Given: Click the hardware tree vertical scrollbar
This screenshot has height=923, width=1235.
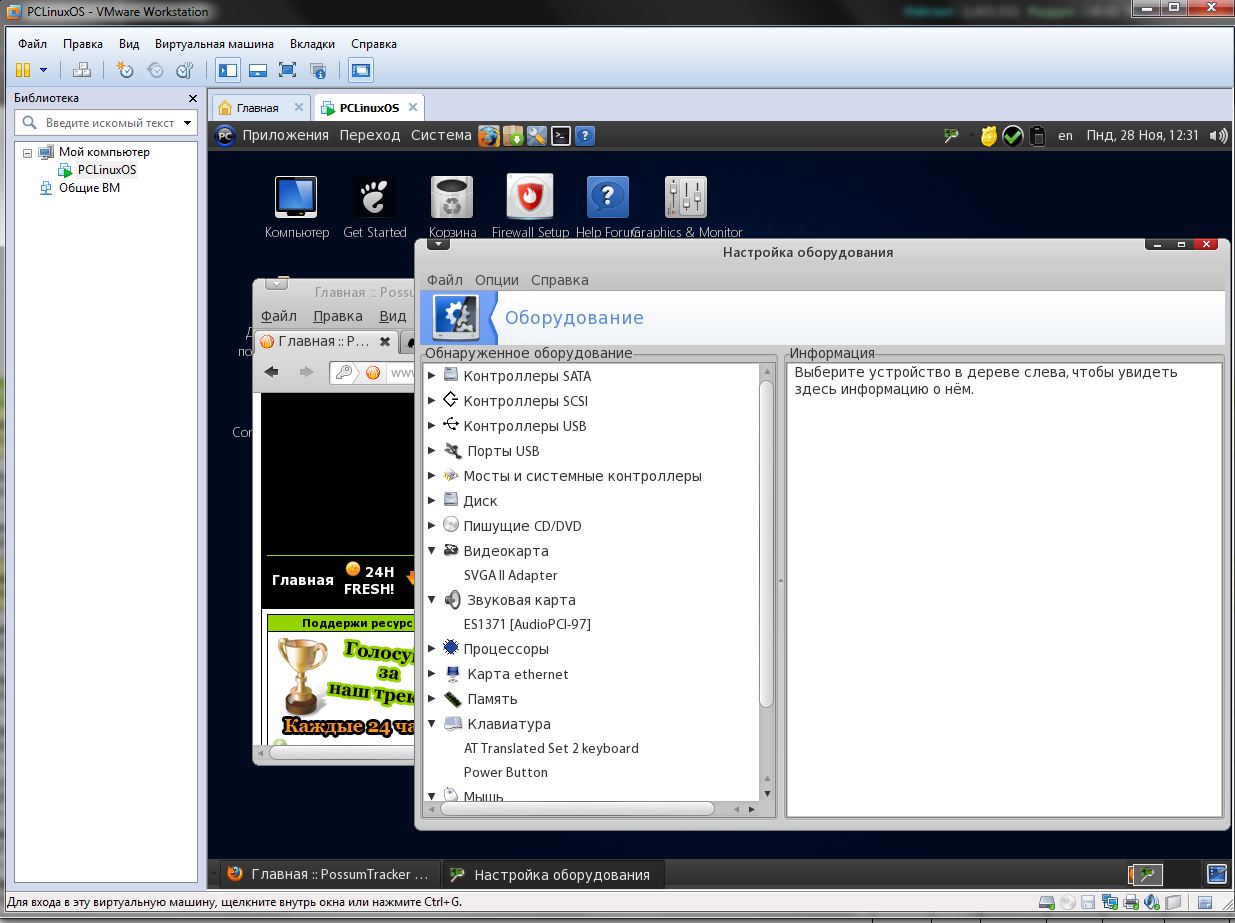Looking at the screenshot, I should click(767, 544).
